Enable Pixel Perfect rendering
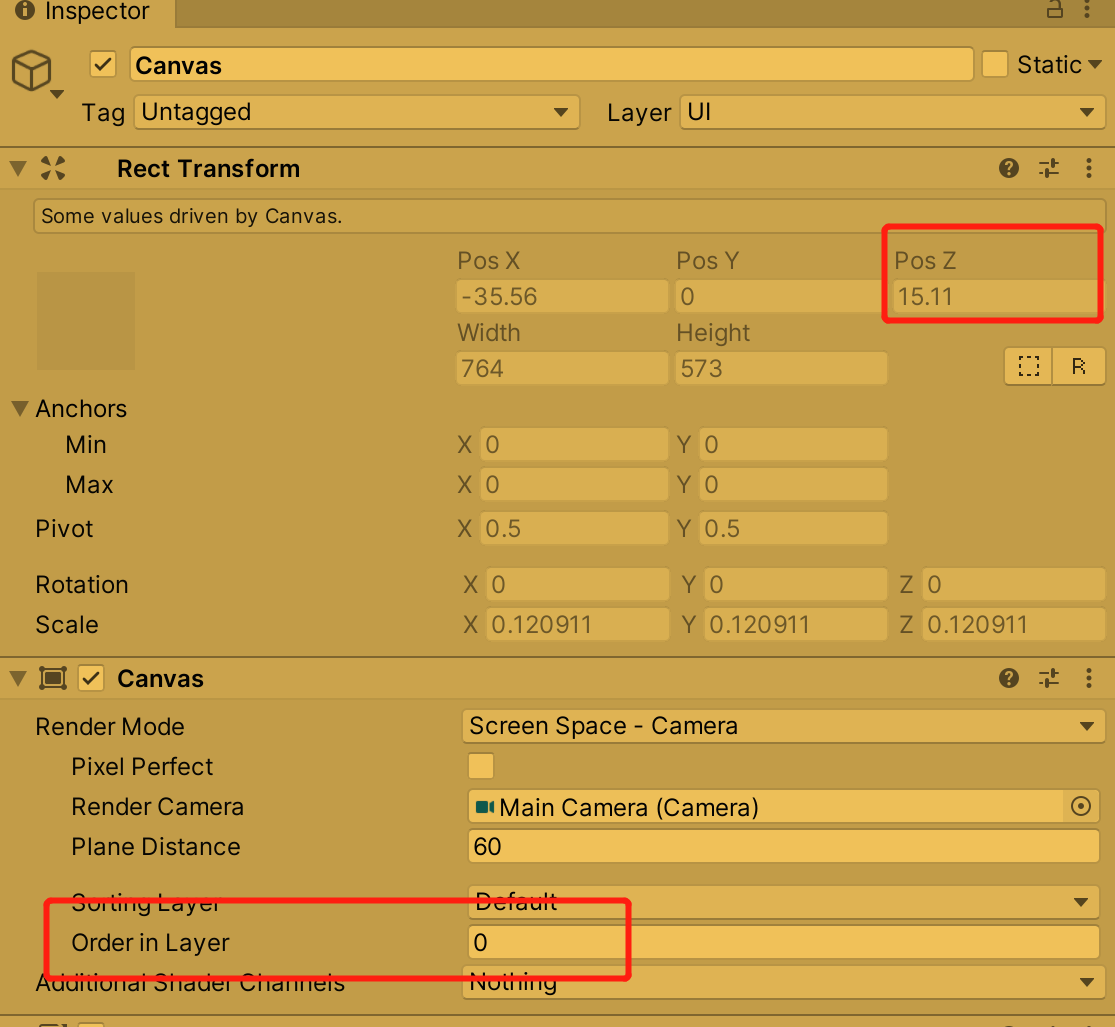Image resolution: width=1115 pixels, height=1027 pixels. coord(481,766)
